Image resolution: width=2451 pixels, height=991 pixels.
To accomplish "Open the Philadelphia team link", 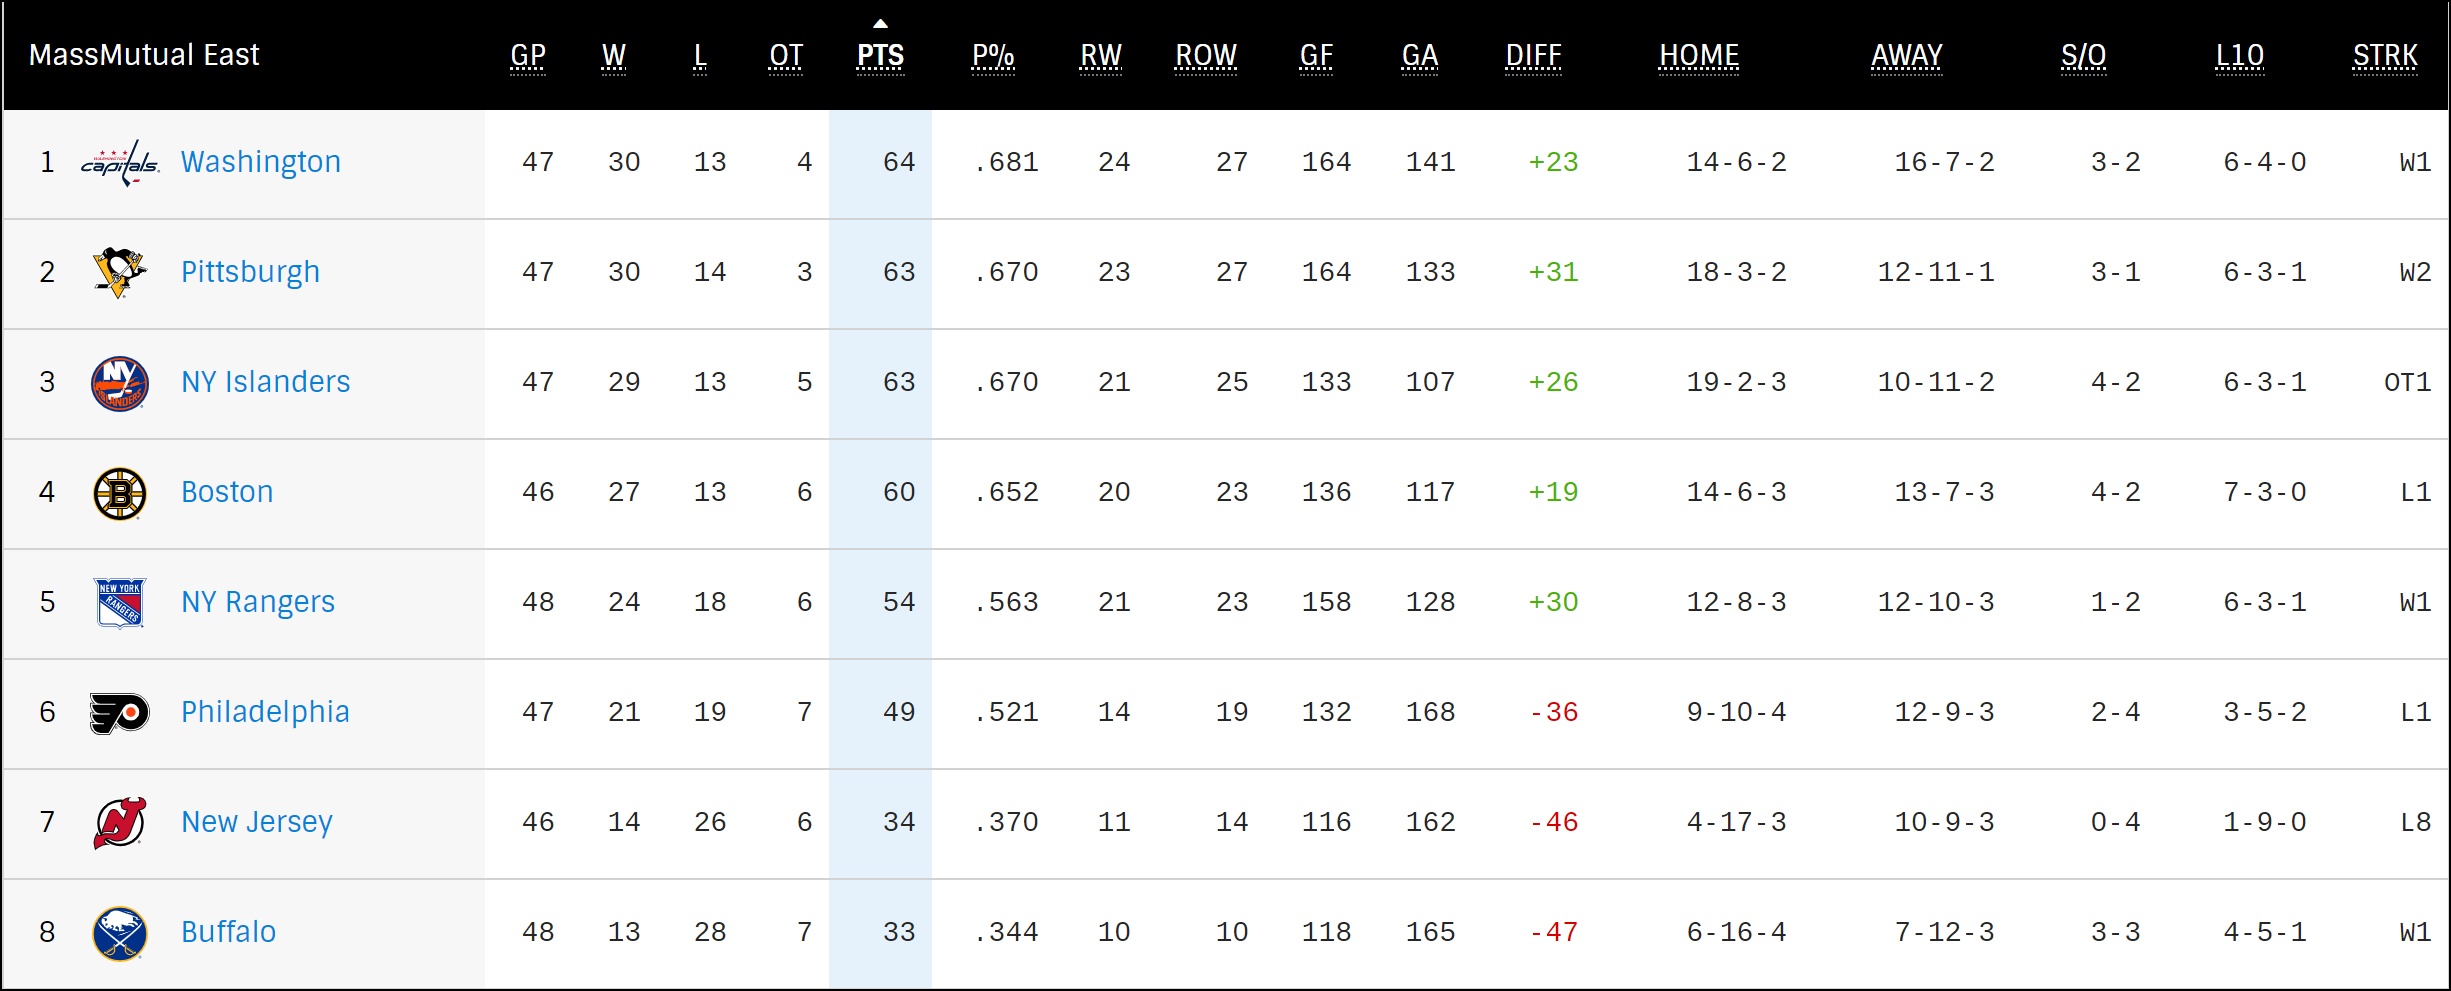I will click(x=265, y=712).
